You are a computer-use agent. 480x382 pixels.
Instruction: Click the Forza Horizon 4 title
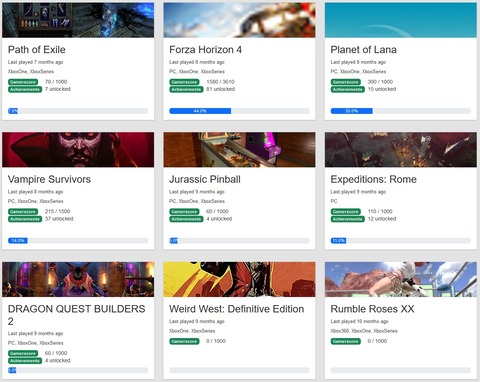tap(205, 50)
